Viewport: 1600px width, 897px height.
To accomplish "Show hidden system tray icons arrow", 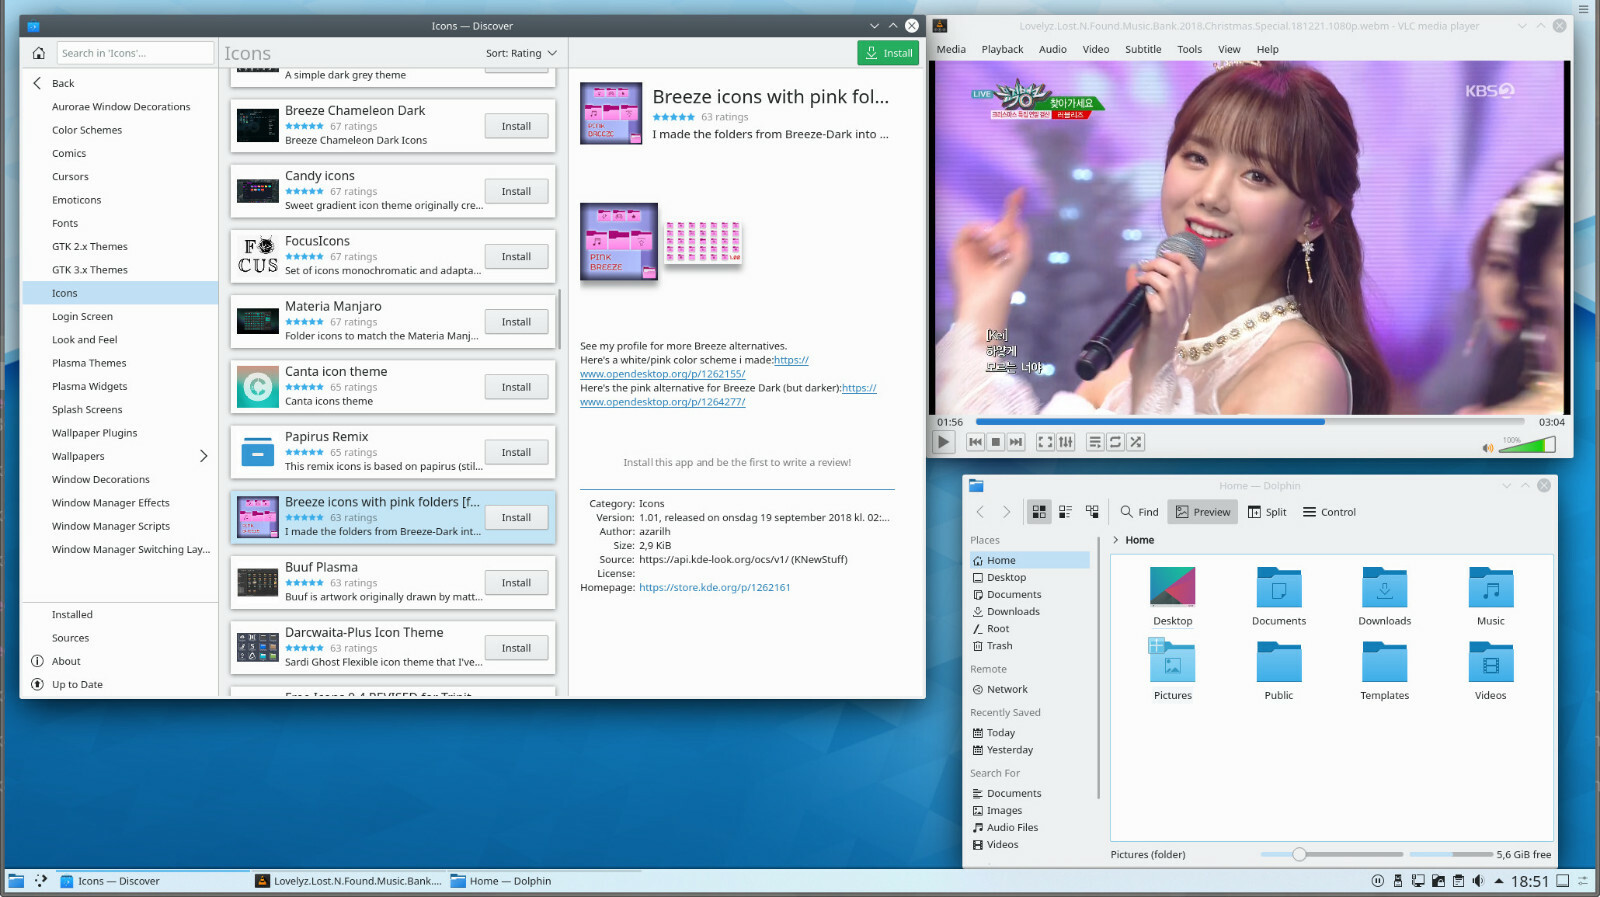I will [1498, 881].
